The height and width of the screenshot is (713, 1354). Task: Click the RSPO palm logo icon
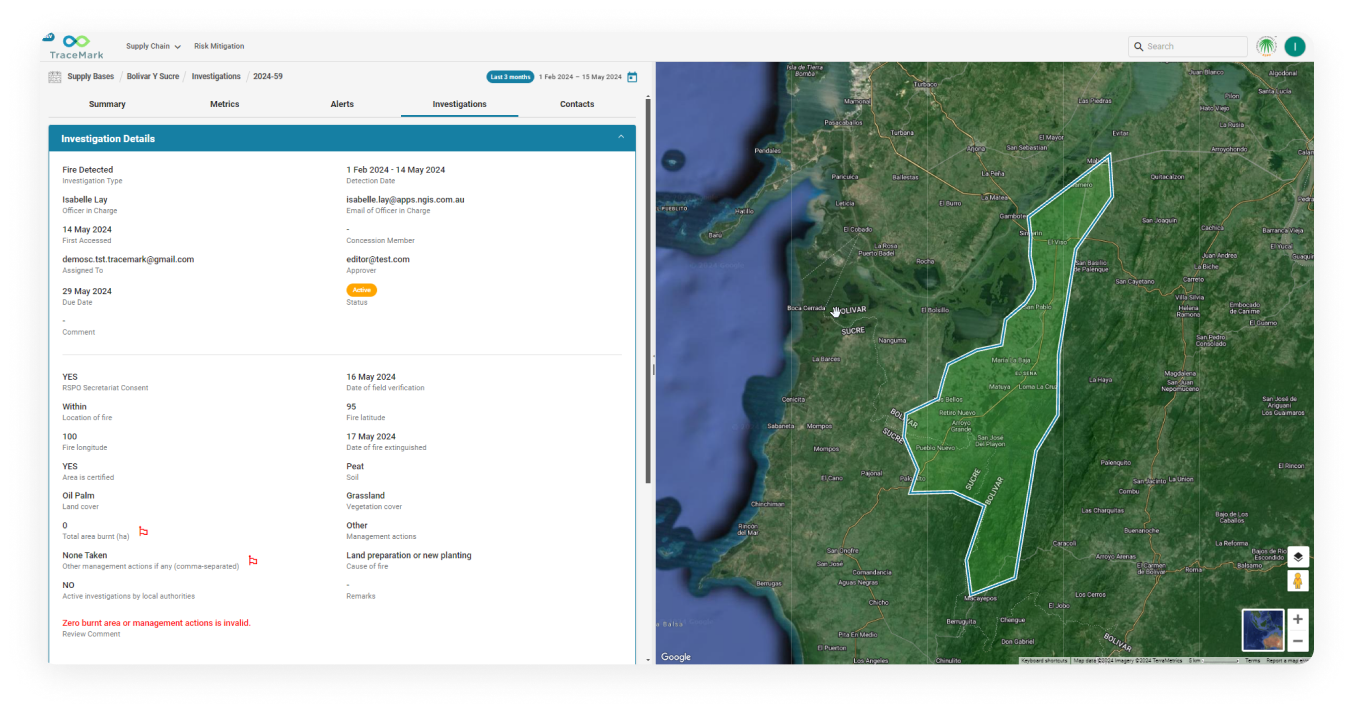[1266, 47]
